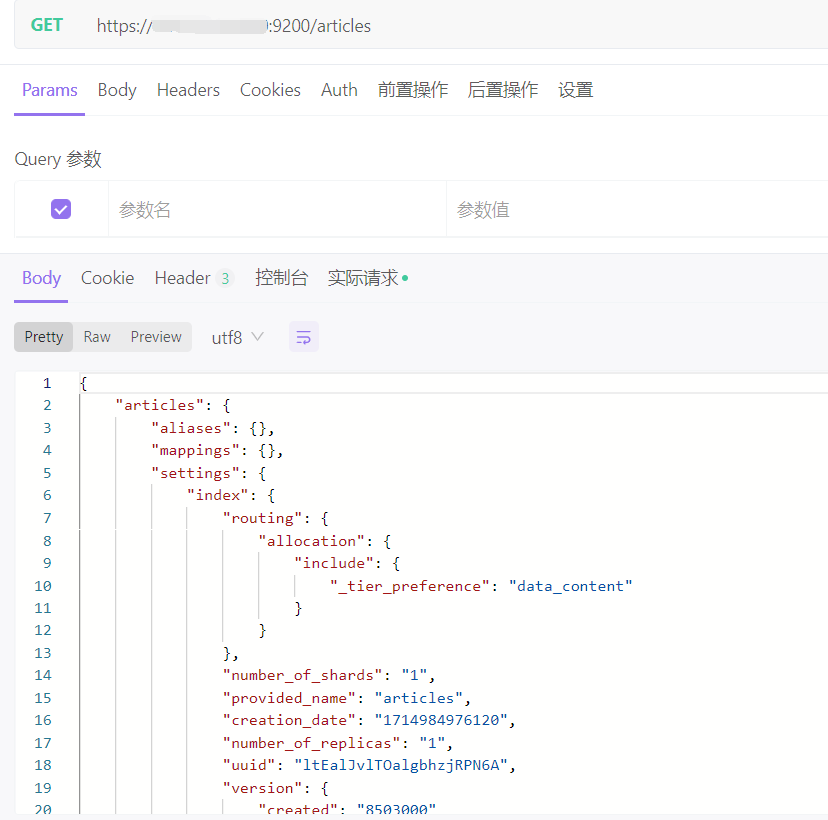This screenshot has width=828, height=820.
Task: Toggle the word wrap icon
Action: click(x=304, y=337)
